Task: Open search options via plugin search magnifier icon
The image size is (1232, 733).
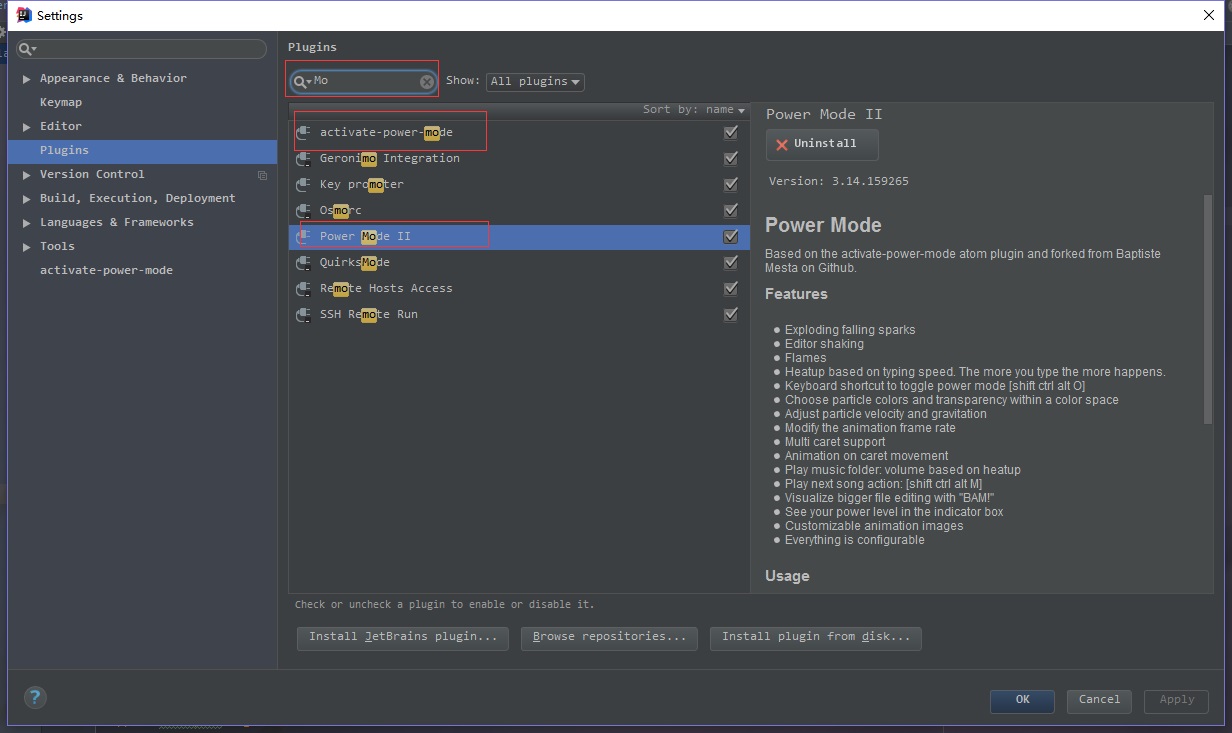Action: pyautogui.click(x=302, y=82)
